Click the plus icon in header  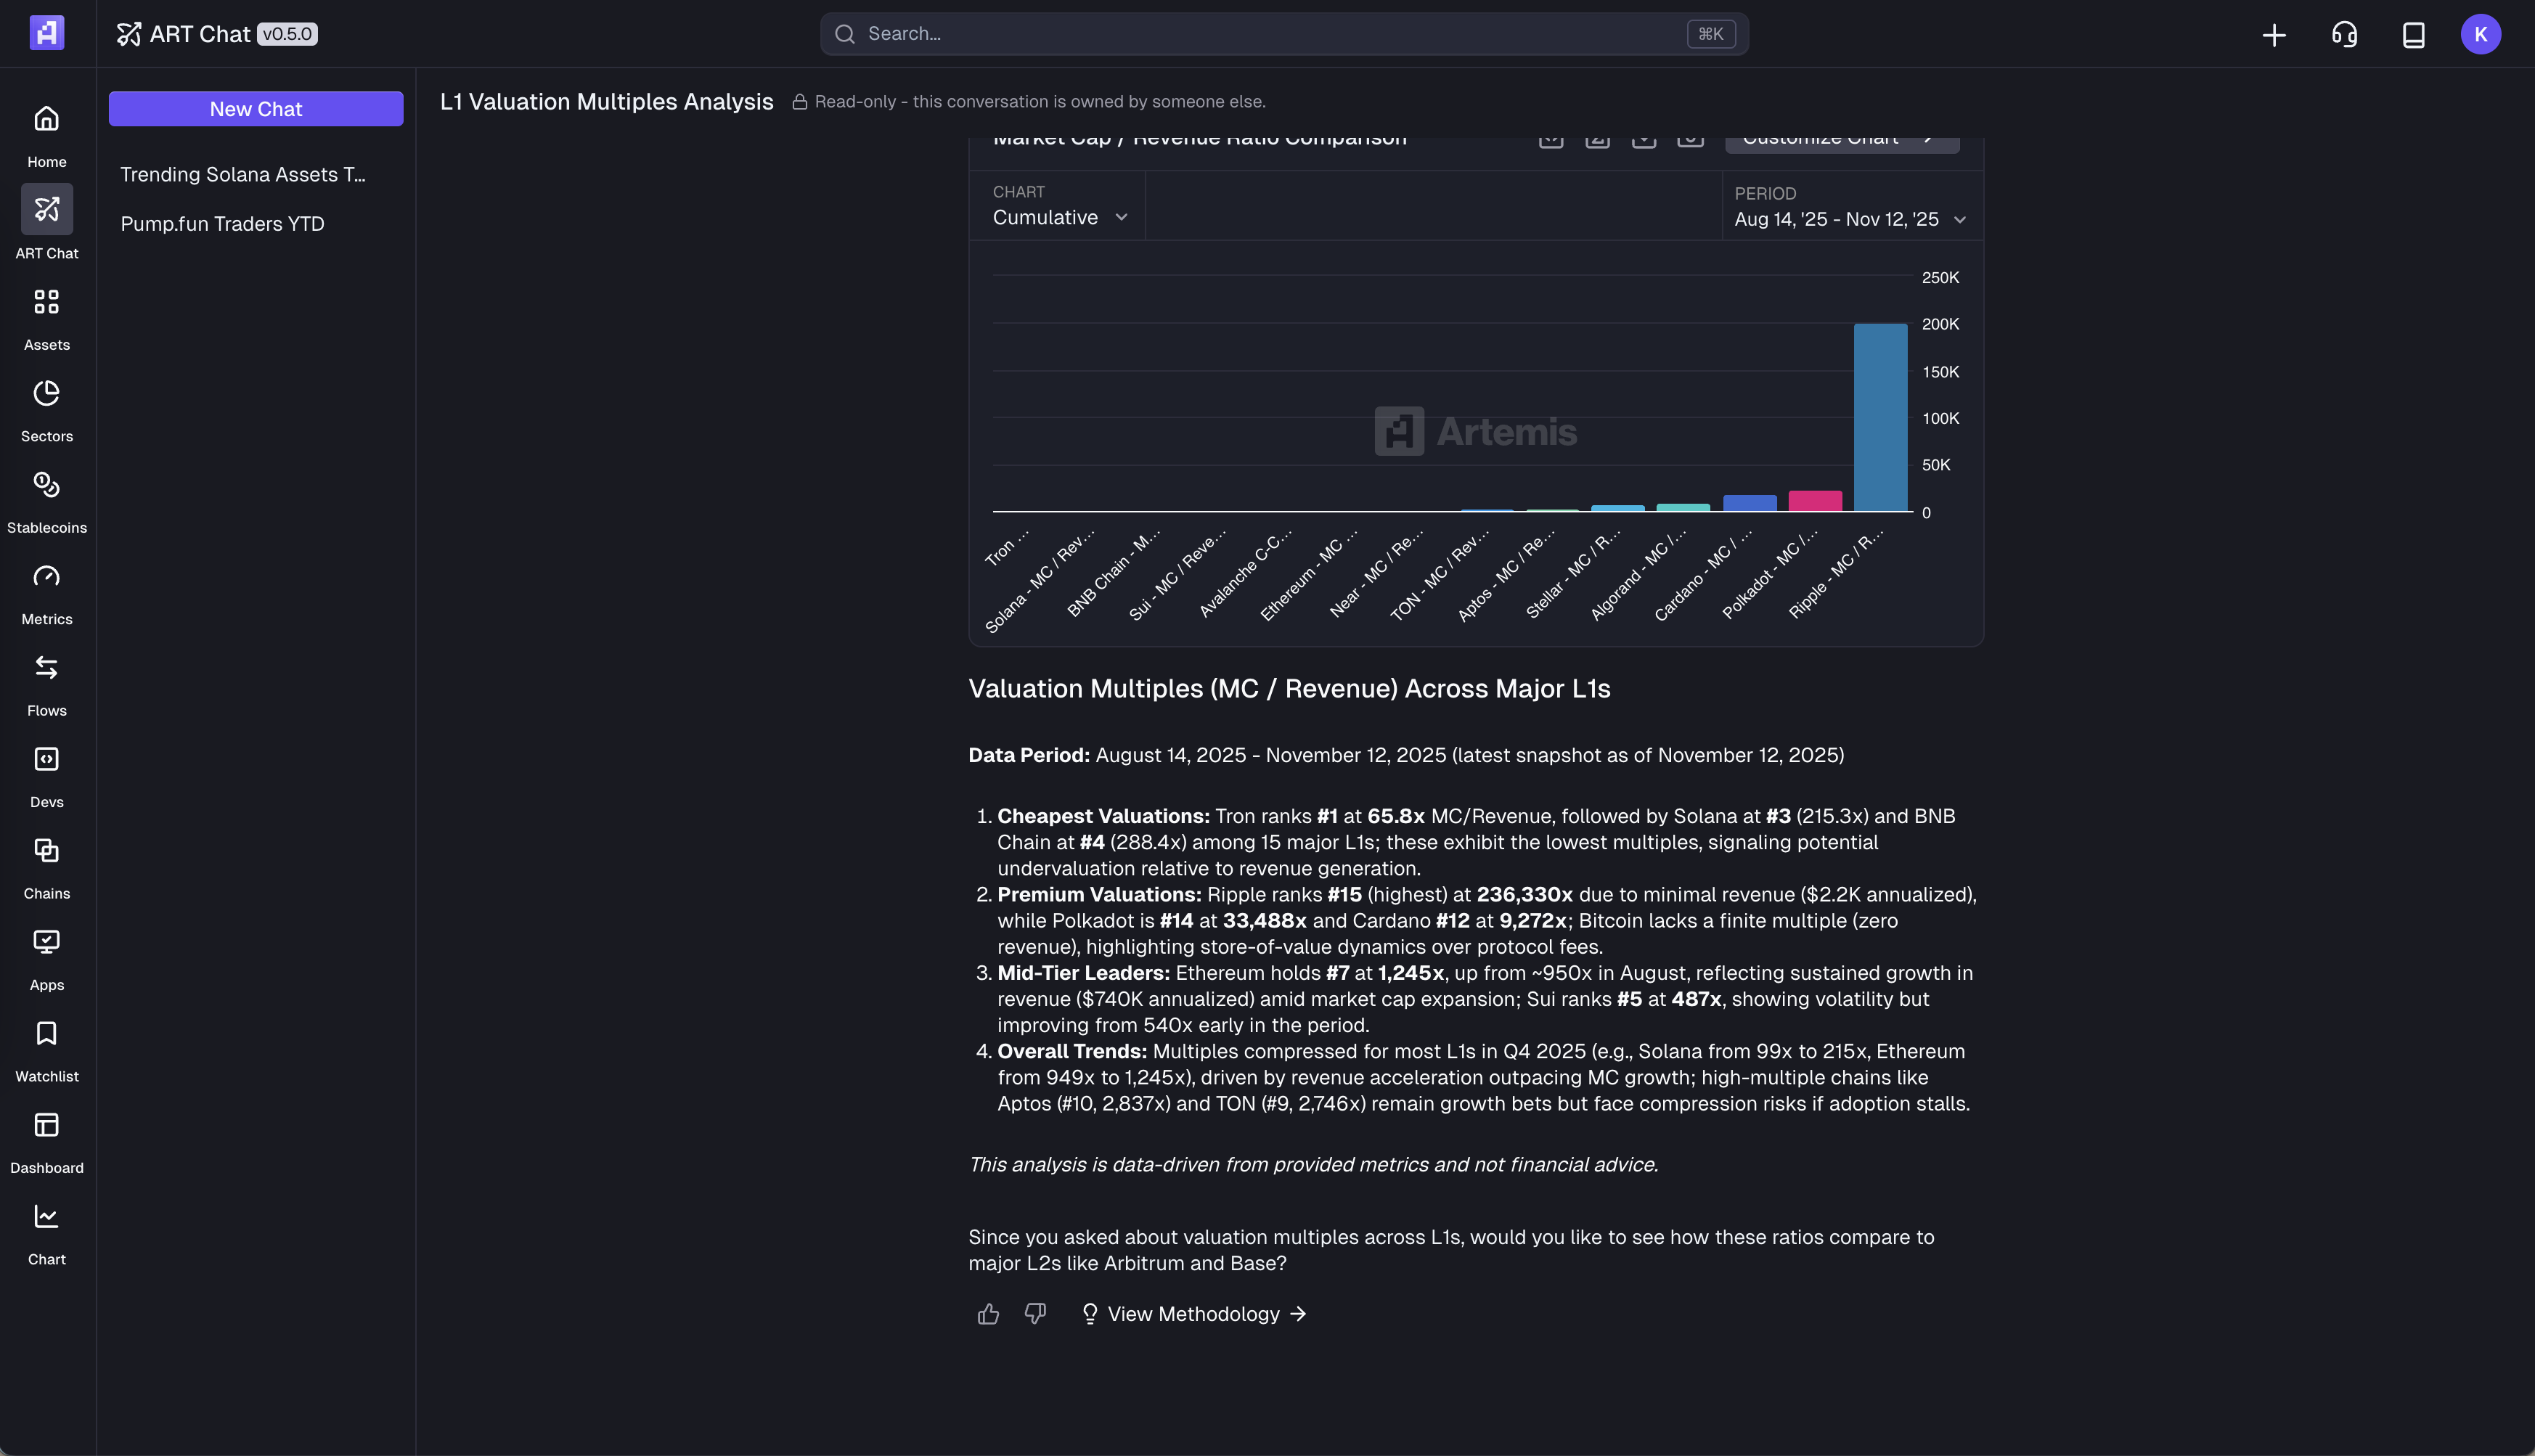(2274, 34)
